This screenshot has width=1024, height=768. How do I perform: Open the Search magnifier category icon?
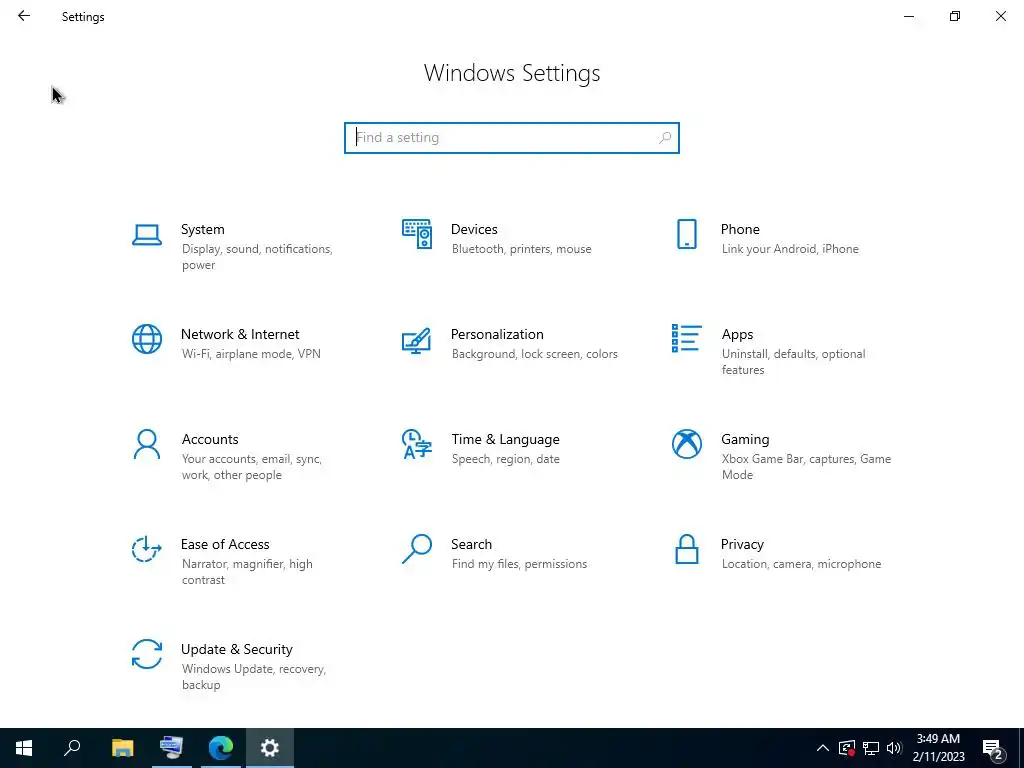(417, 549)
